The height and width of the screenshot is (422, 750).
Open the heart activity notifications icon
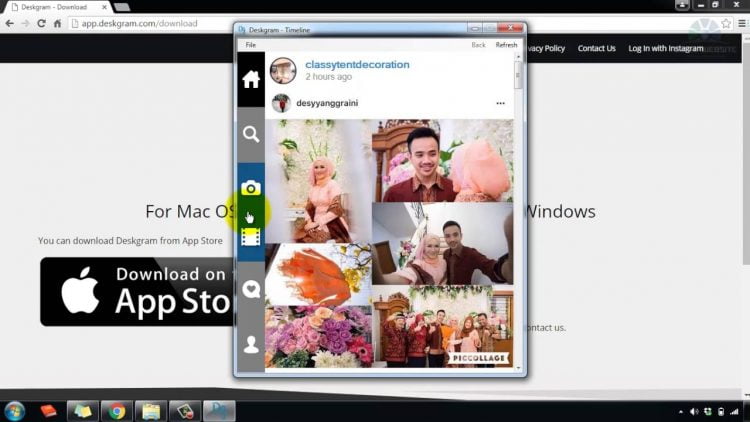click(251, 289)
